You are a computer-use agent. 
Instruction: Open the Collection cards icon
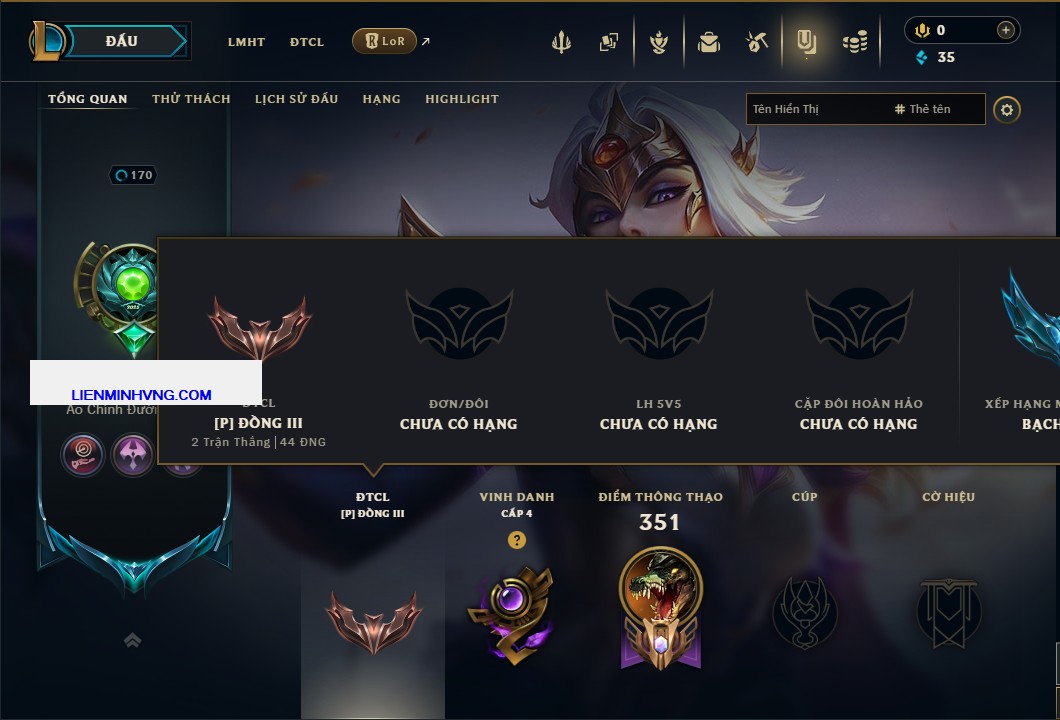608,43
